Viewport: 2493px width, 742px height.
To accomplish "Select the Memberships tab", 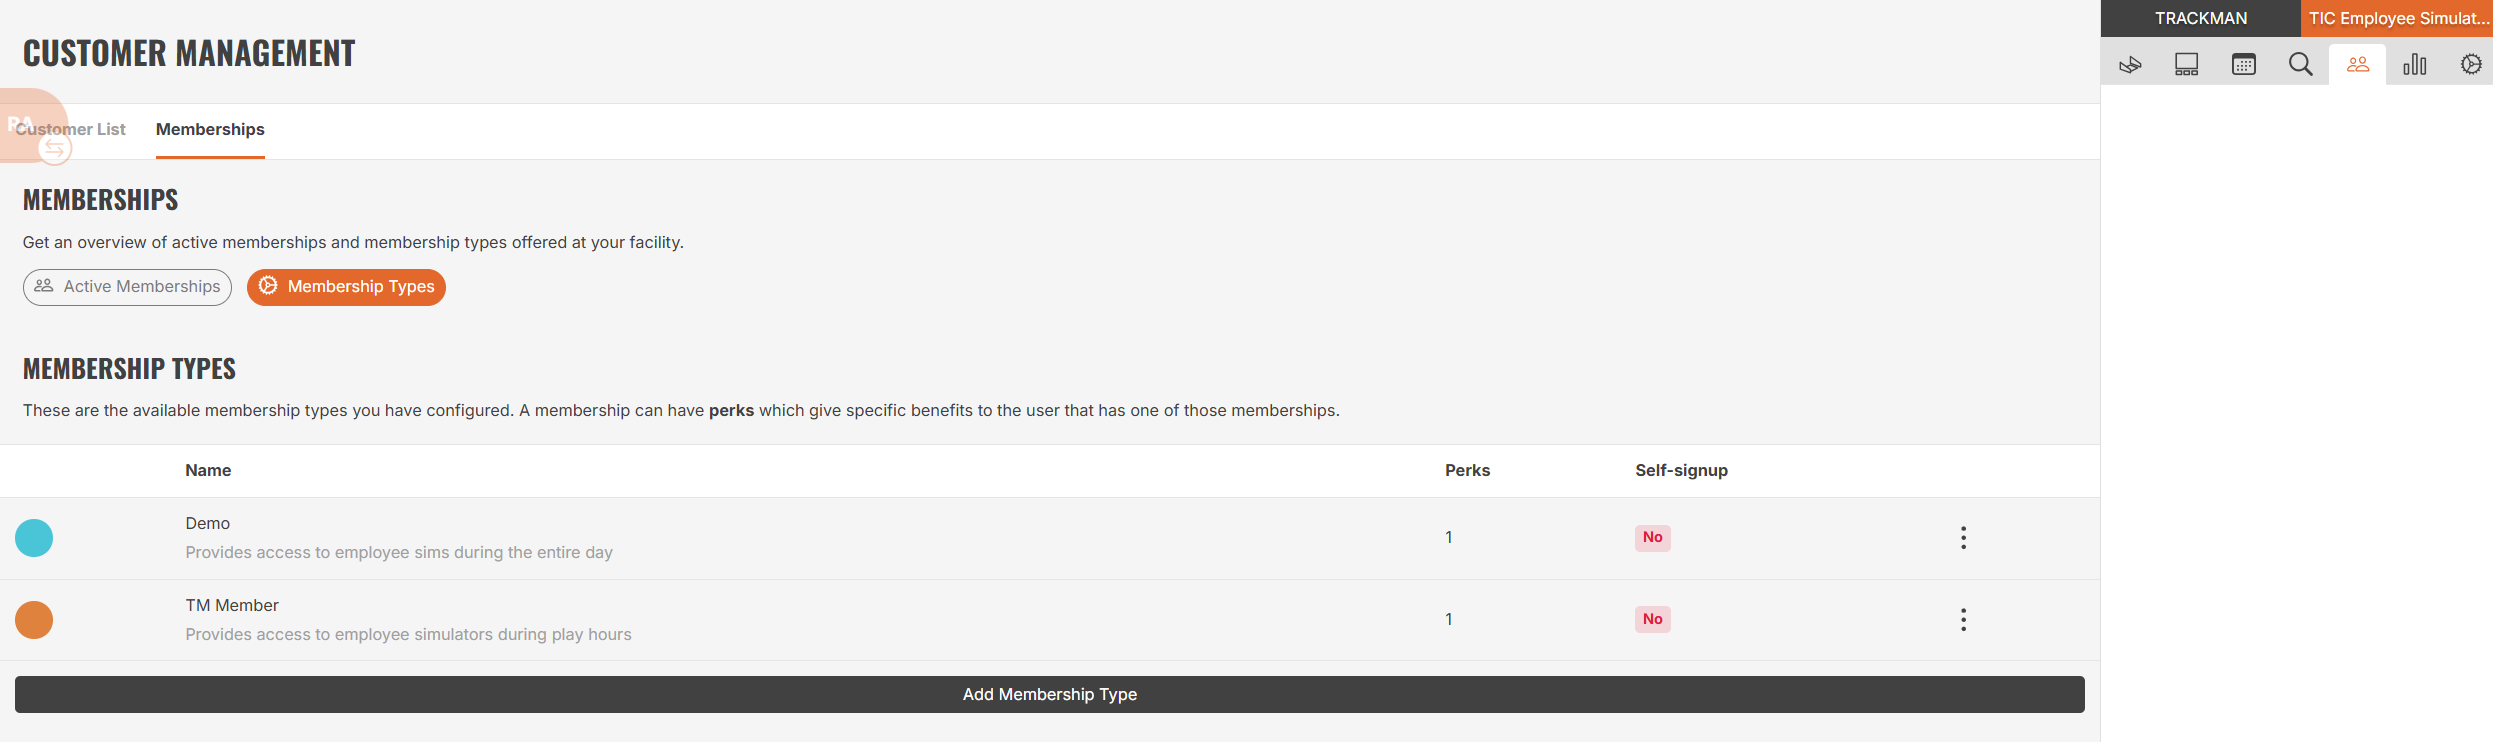I will coord(210,130).
